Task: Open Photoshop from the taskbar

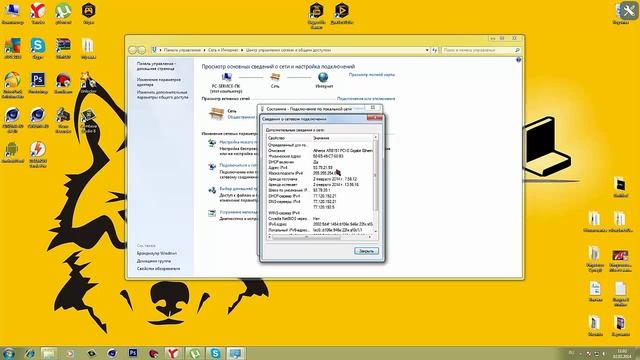Action: 133,353
